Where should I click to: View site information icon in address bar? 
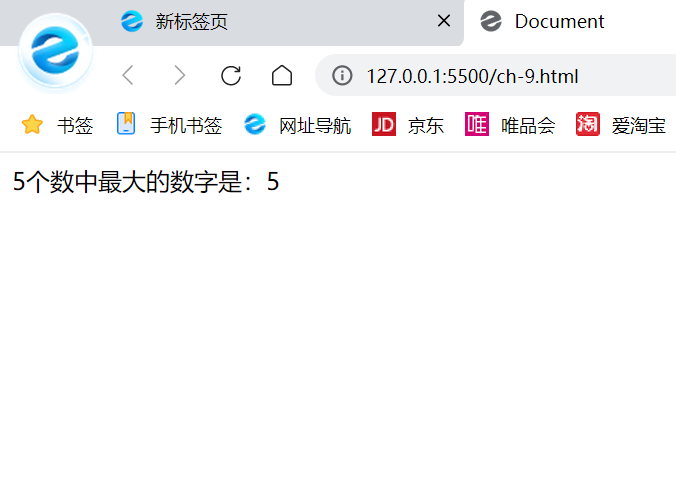342,75
